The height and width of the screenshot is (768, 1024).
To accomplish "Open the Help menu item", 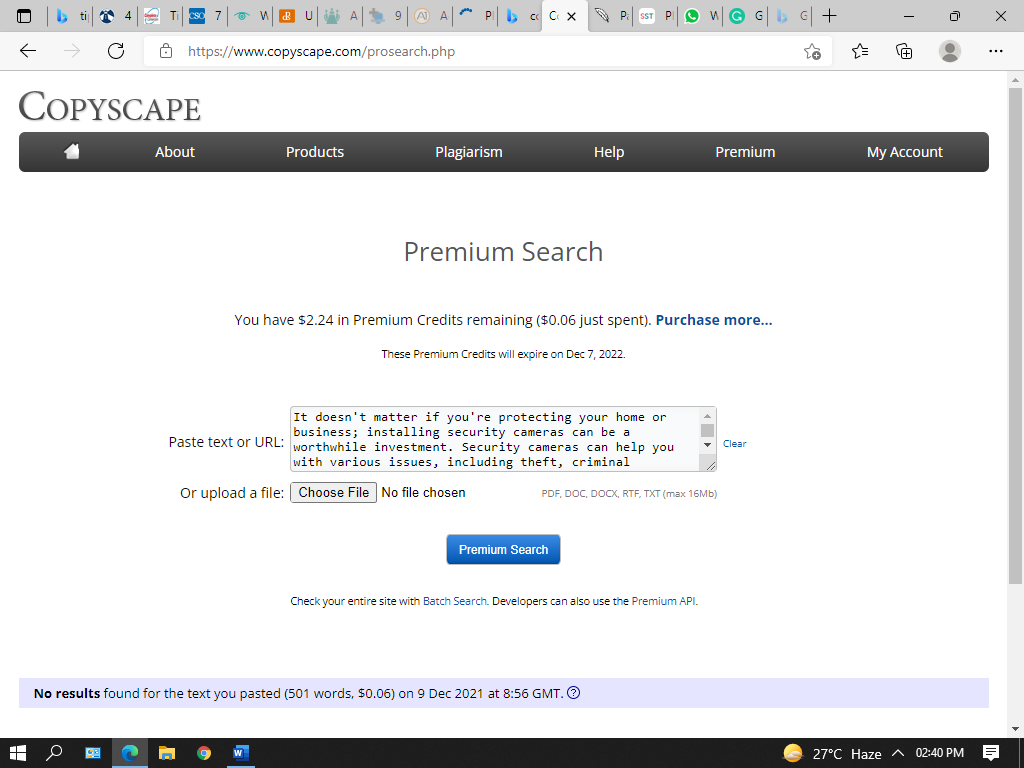I will coord(609,152).
